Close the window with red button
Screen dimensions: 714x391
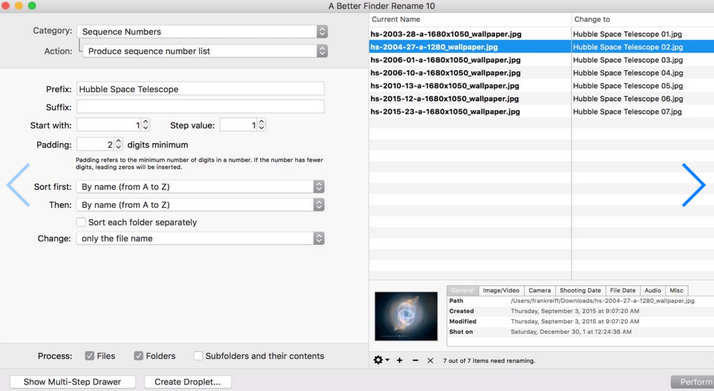pos(5,6)
